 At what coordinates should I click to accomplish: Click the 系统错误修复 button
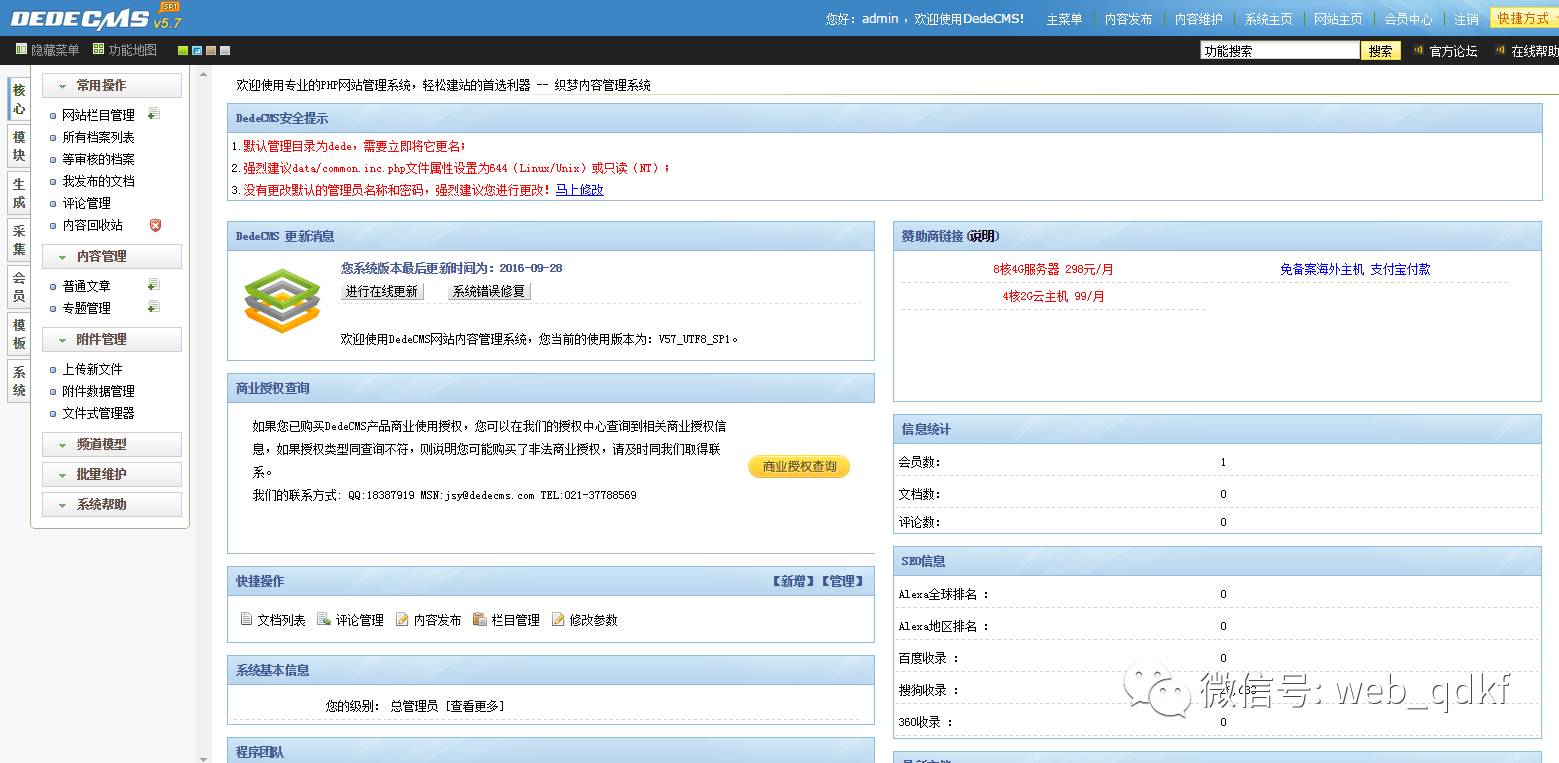pyautogui.click(x=489, y=291)
